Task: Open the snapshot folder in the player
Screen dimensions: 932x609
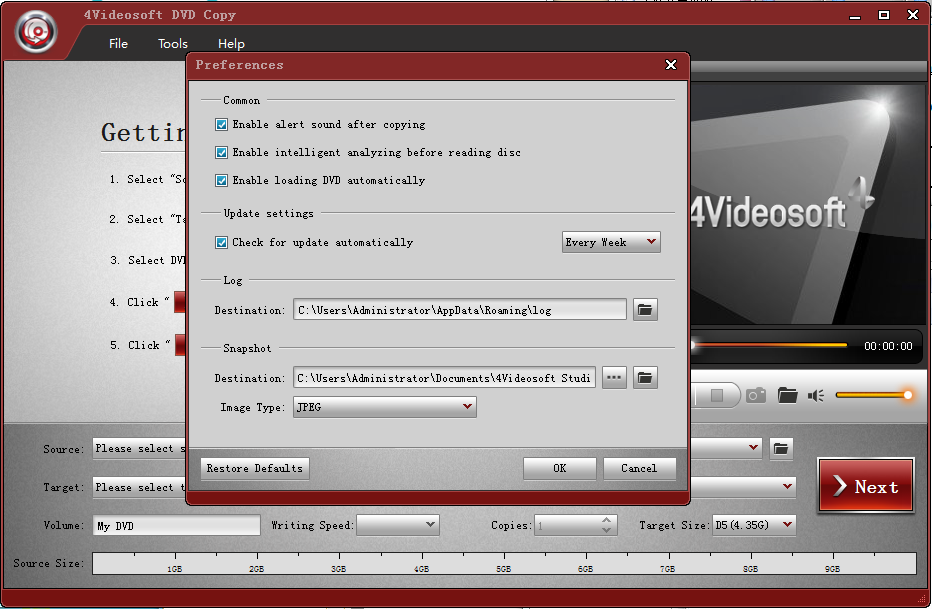Action: coord(788,395)
